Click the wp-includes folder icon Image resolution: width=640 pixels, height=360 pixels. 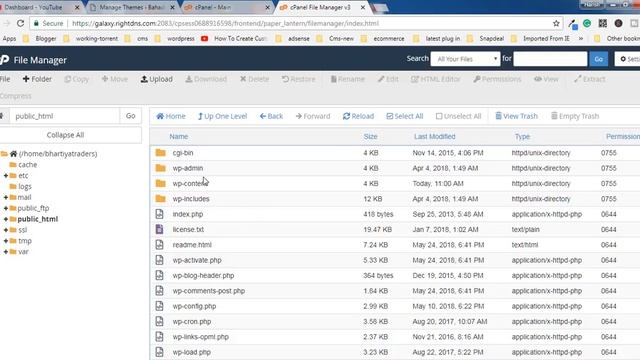(x=160, y=199)
